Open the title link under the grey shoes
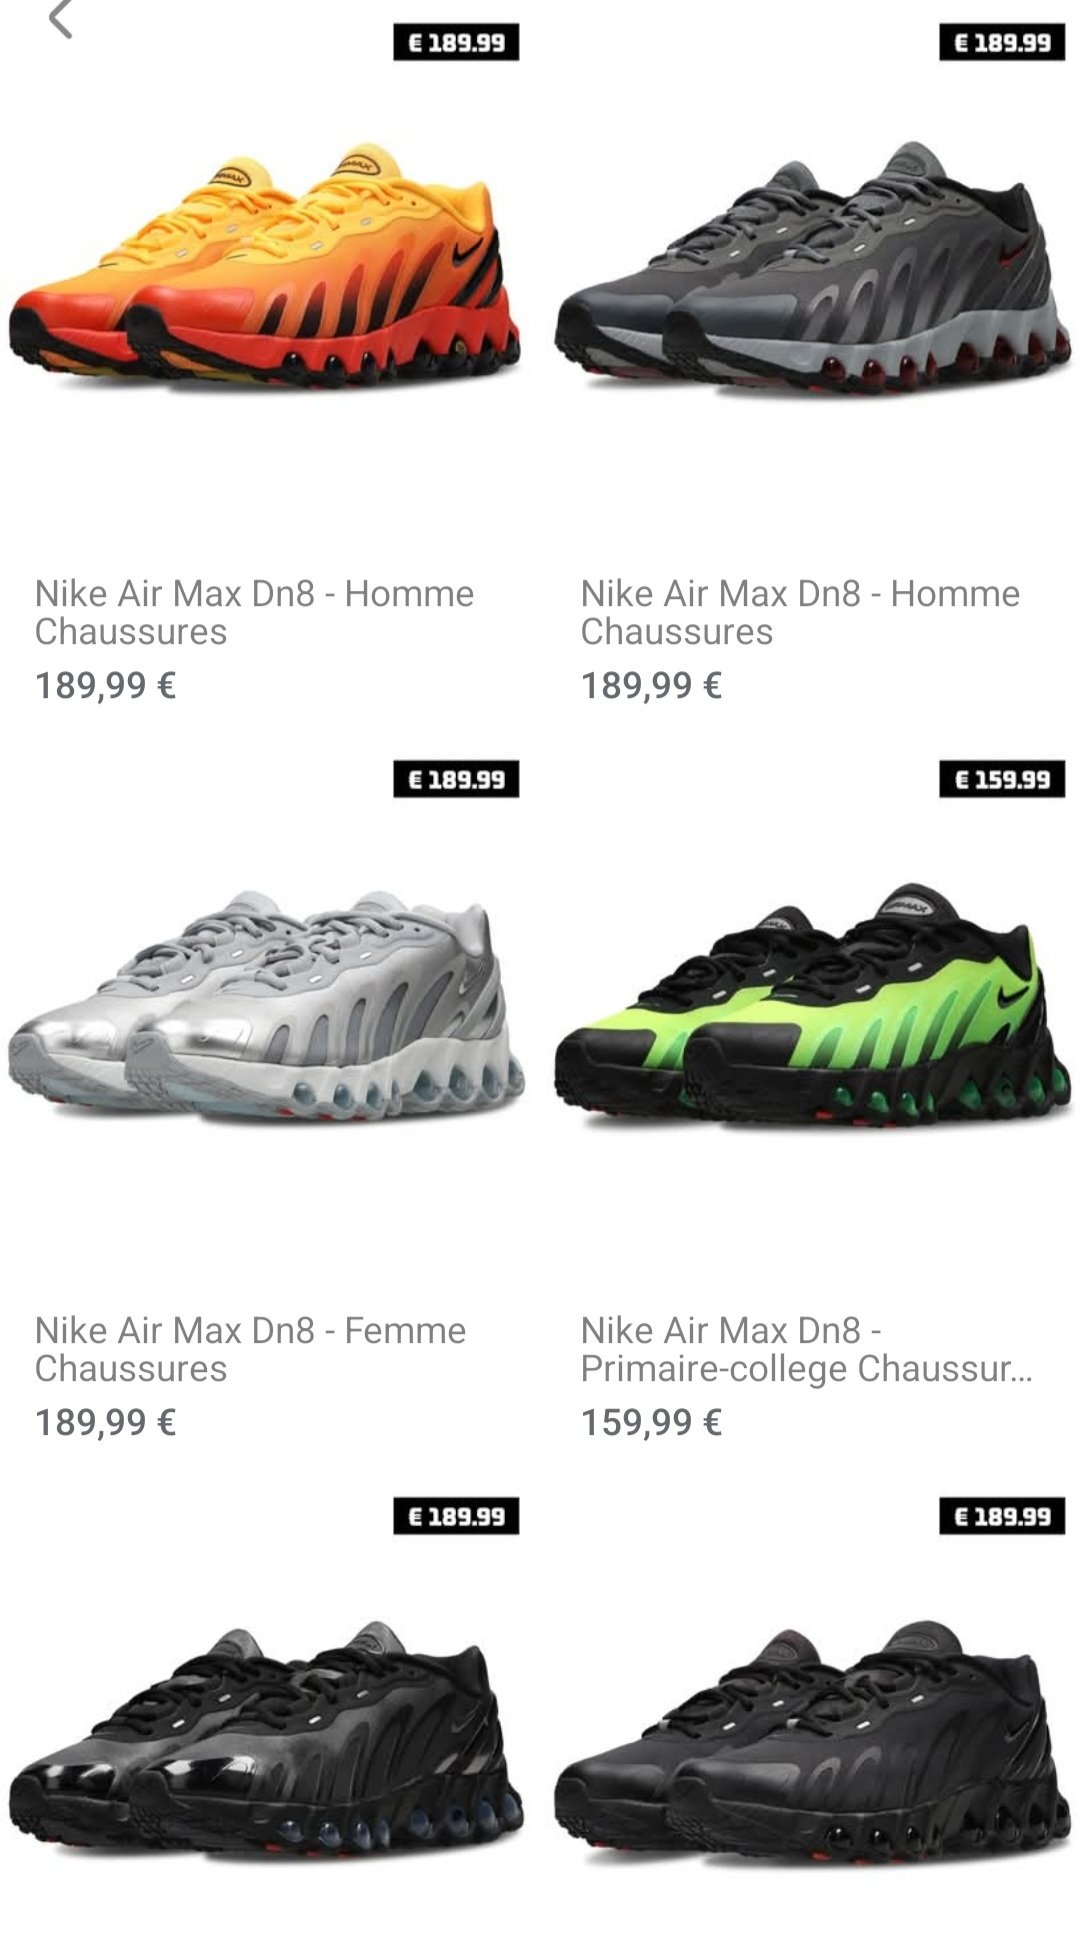This screenshot has width=1080, height=1956. coord(800,612)
